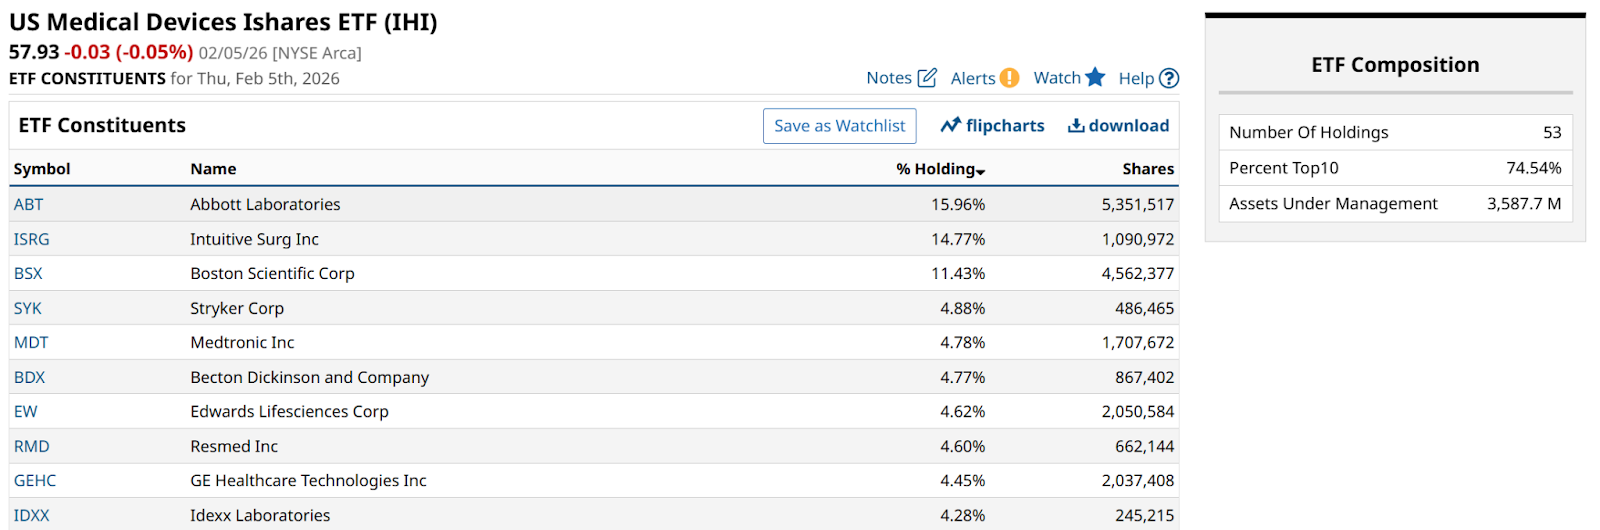Click the Help question mark icon
Screen dimensions: 1600x530
tap(1169, 78)
